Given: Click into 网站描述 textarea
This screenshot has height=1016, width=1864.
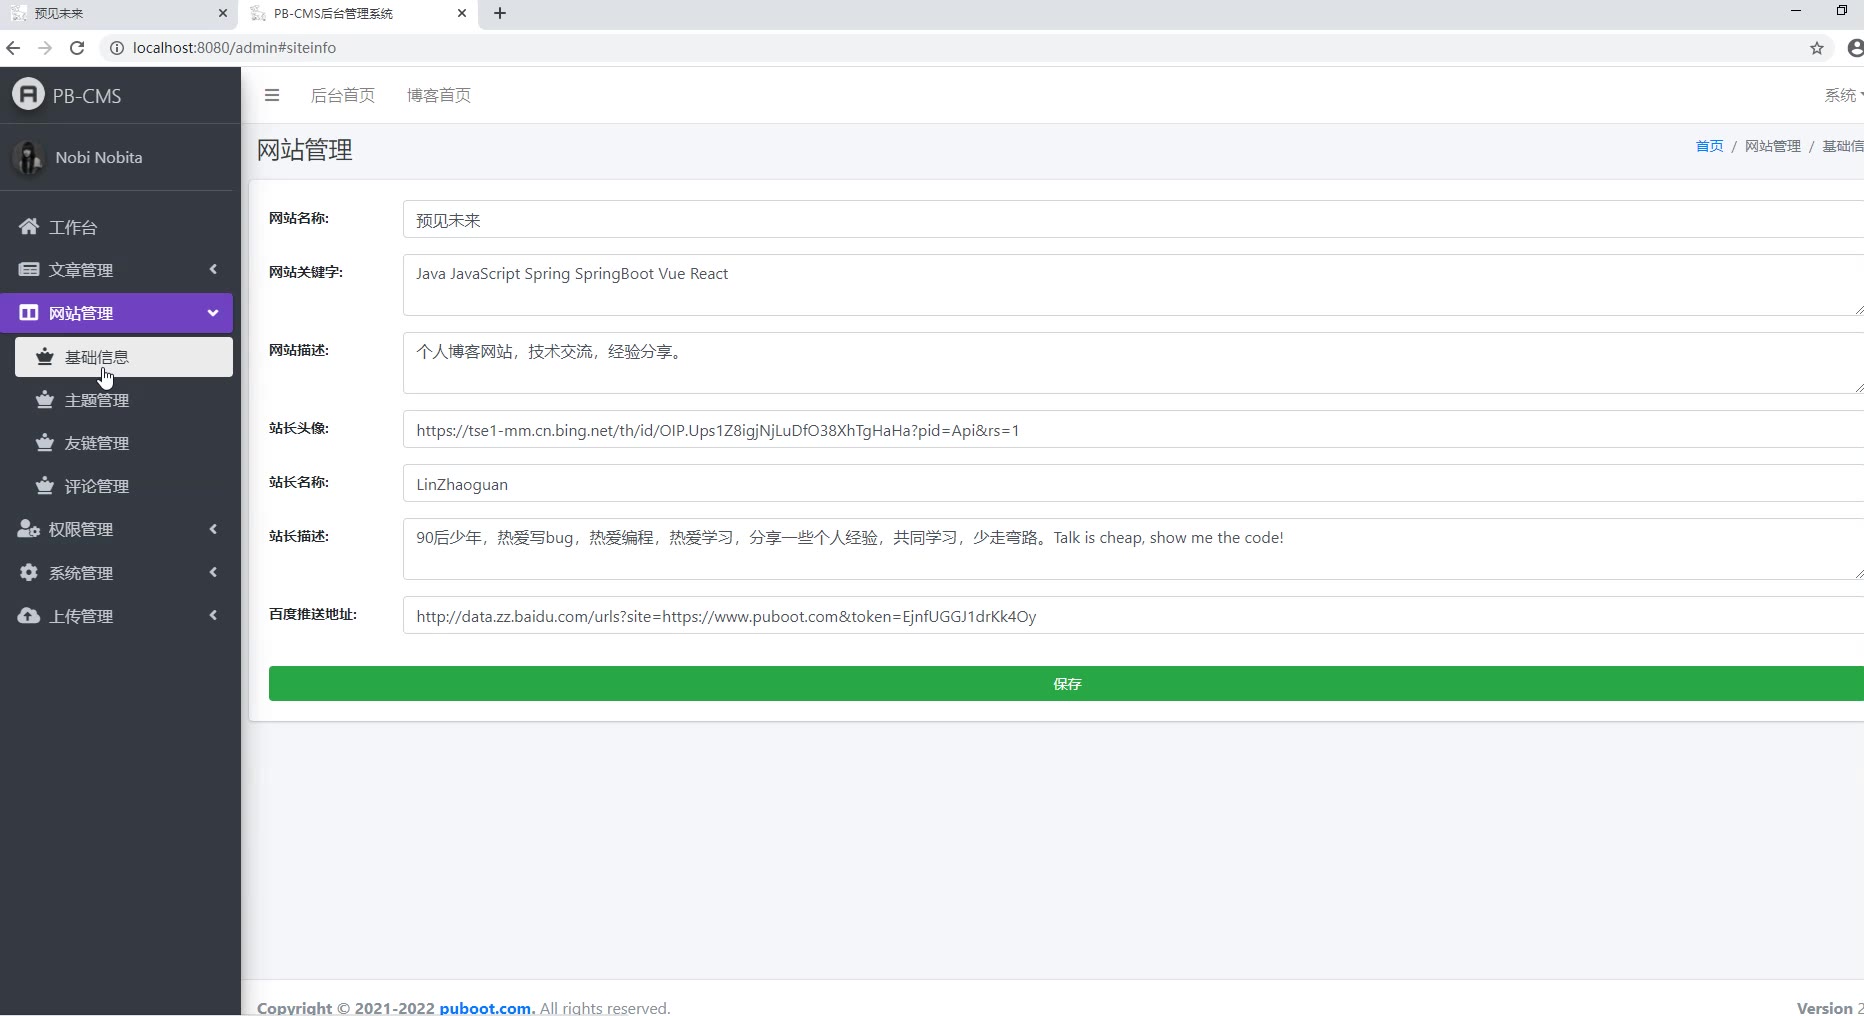Looking at the screenshot, I should click(1133, 363).
